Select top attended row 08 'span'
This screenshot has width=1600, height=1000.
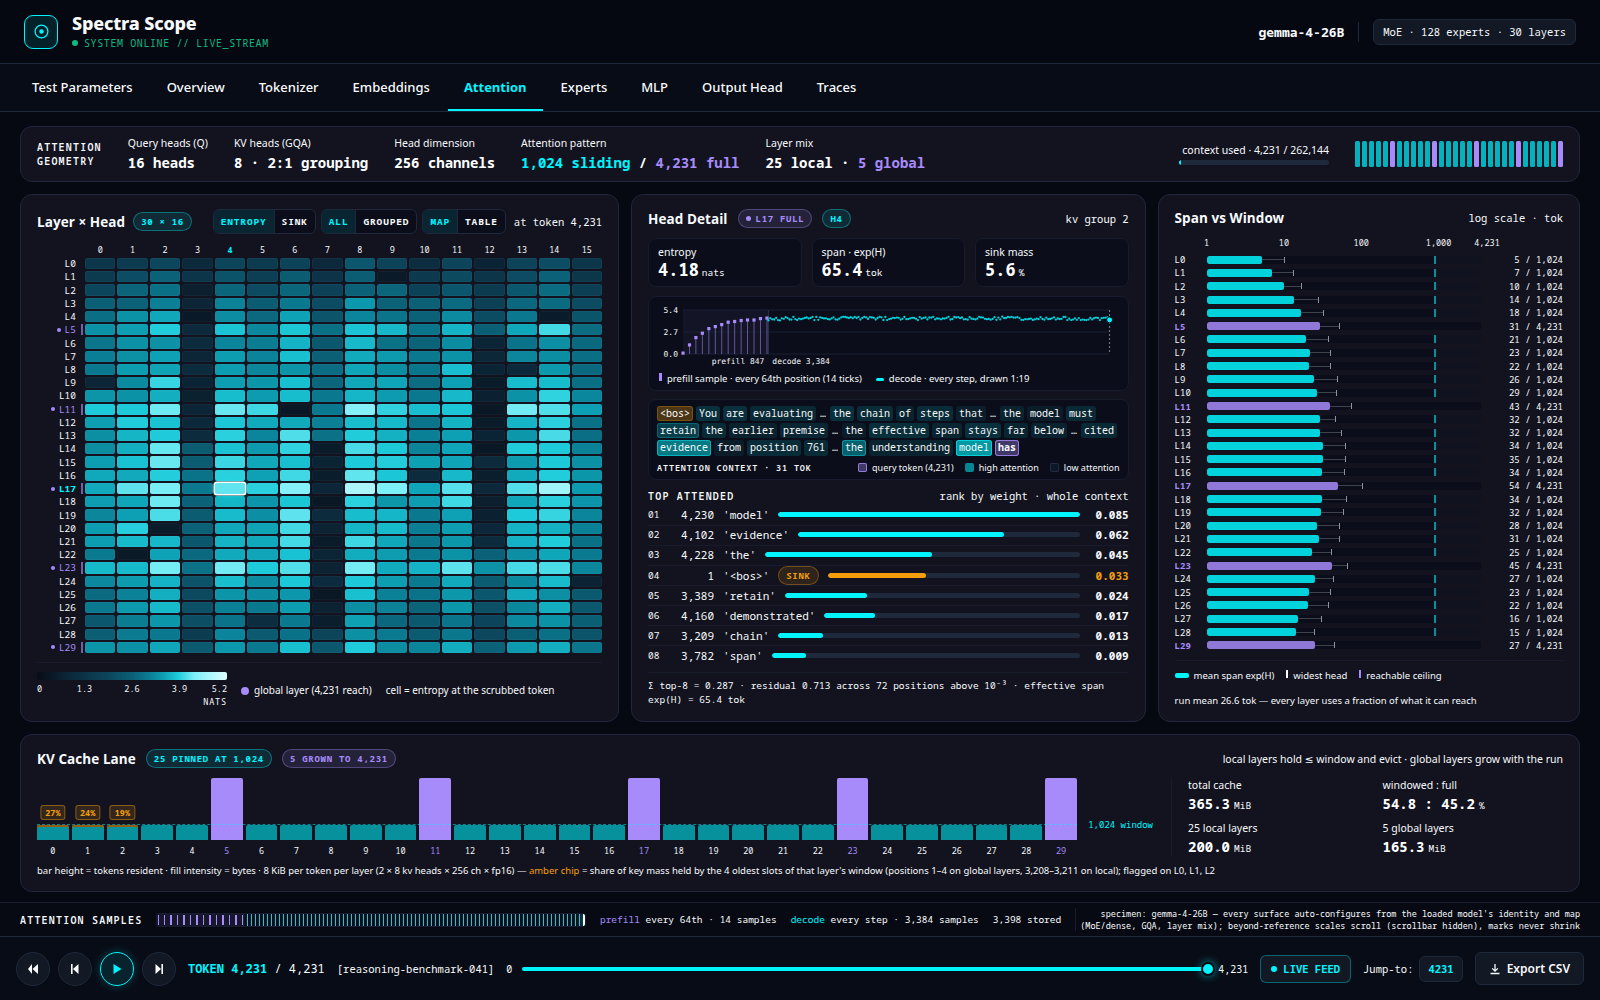tap(888, 656)
